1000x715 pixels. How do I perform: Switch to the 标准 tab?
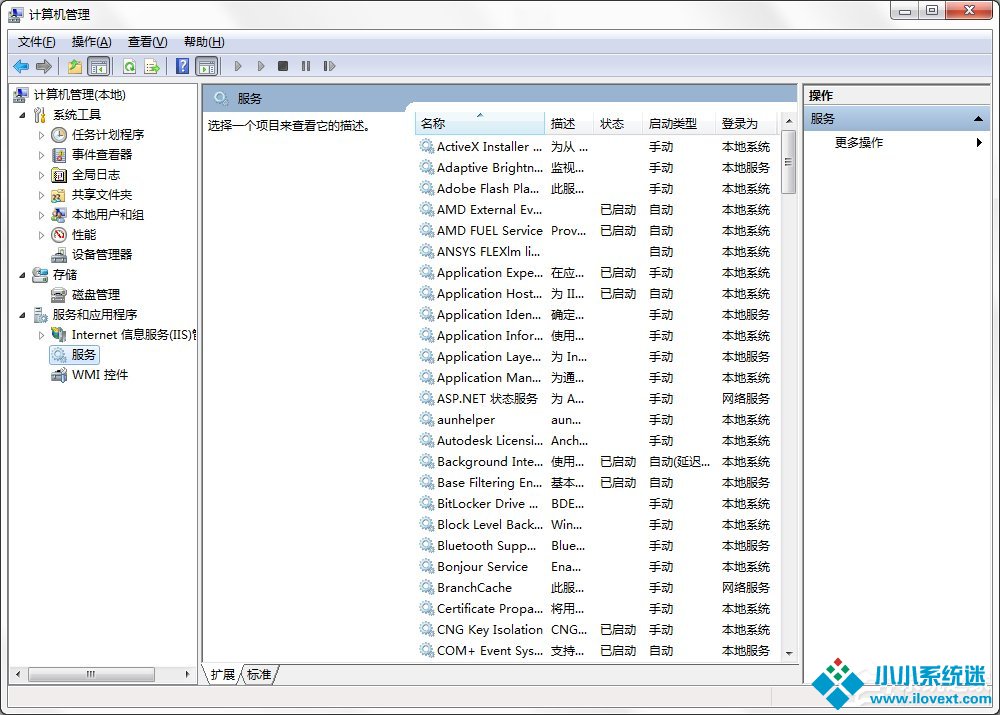259,675
